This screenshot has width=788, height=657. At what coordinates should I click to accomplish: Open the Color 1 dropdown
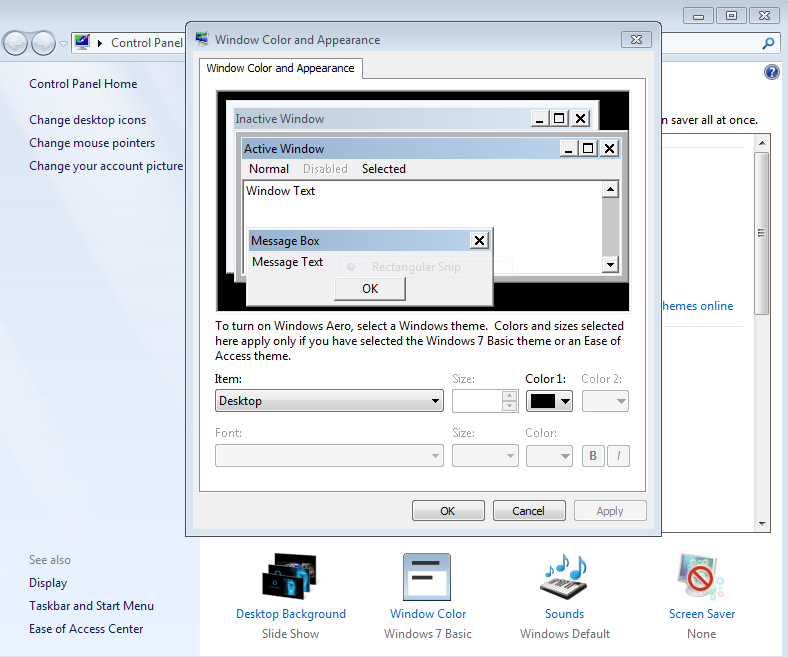pos(549,401)
